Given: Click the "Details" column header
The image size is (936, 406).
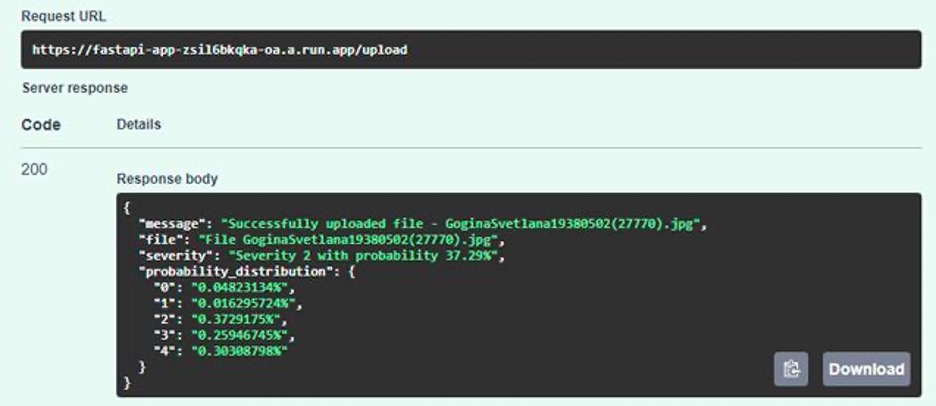Looking at the screenshot, I should [x=139, y=125].
